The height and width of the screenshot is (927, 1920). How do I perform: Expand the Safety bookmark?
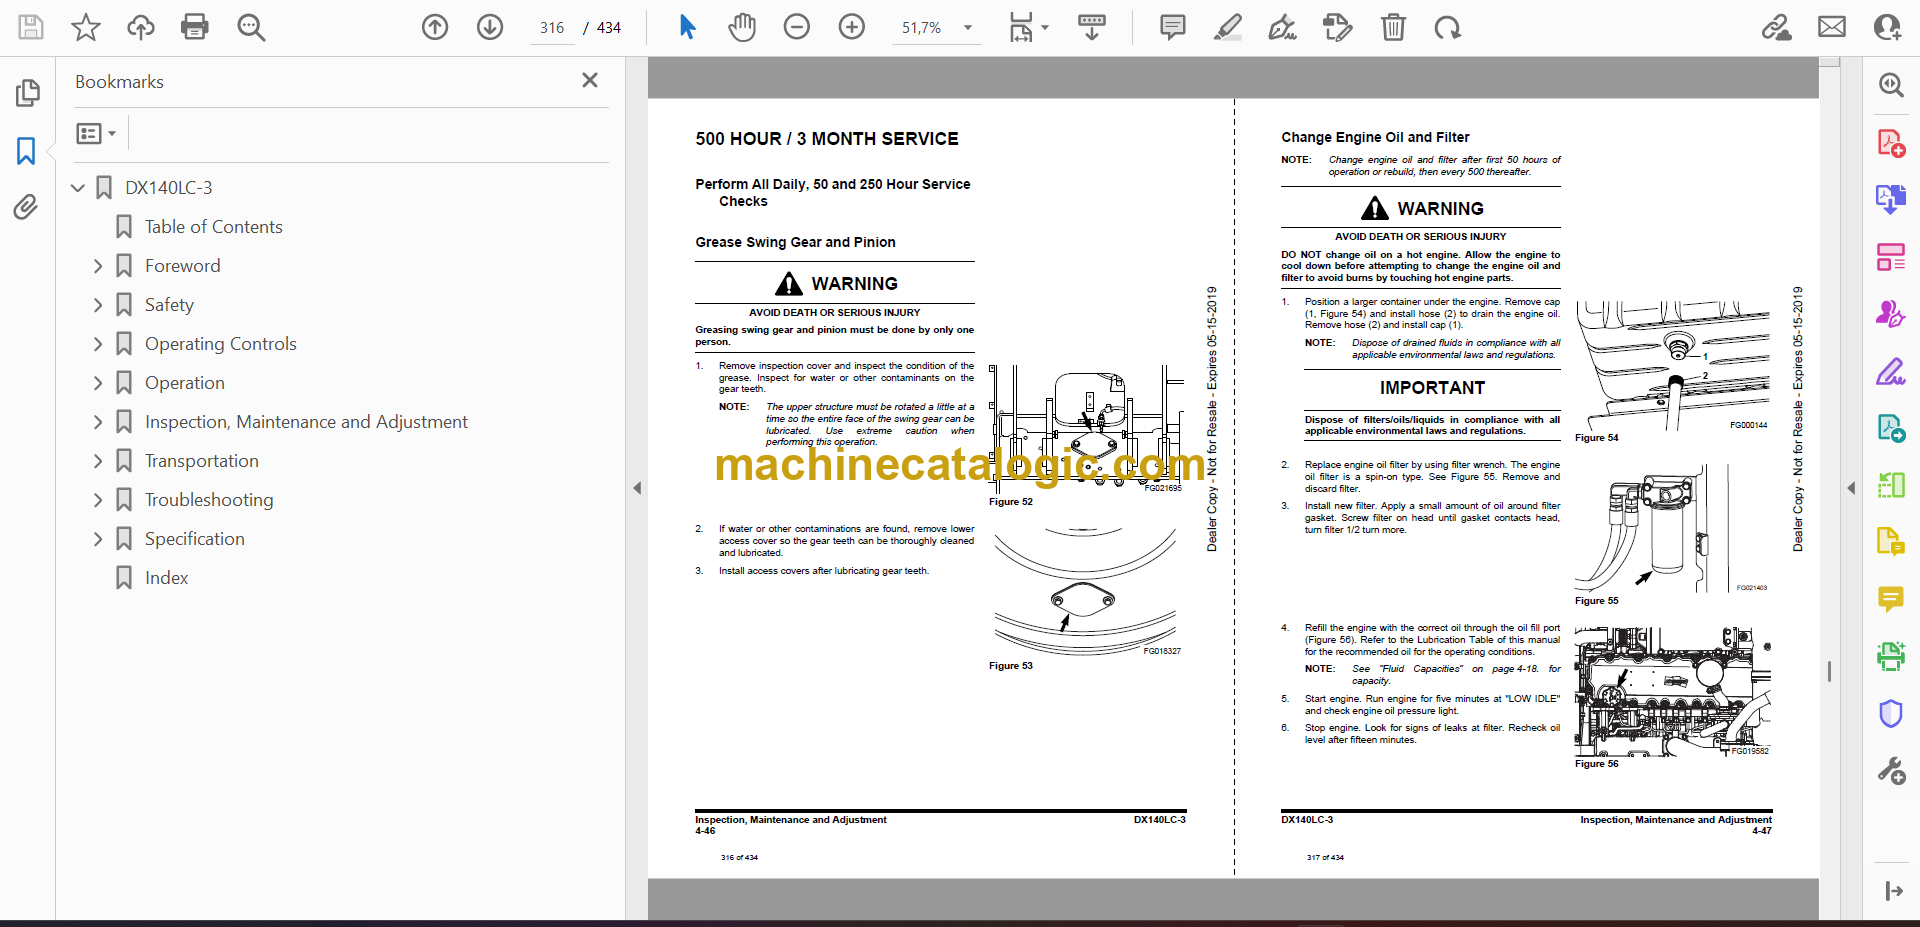(x=97, y=305)
